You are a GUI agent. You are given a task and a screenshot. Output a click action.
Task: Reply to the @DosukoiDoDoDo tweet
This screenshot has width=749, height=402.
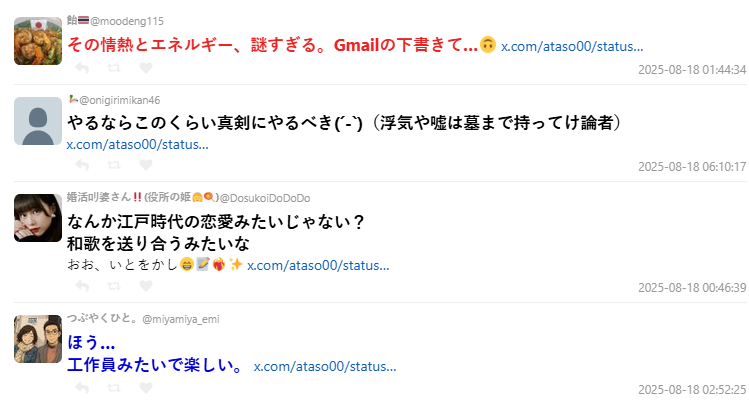[82, 287]
